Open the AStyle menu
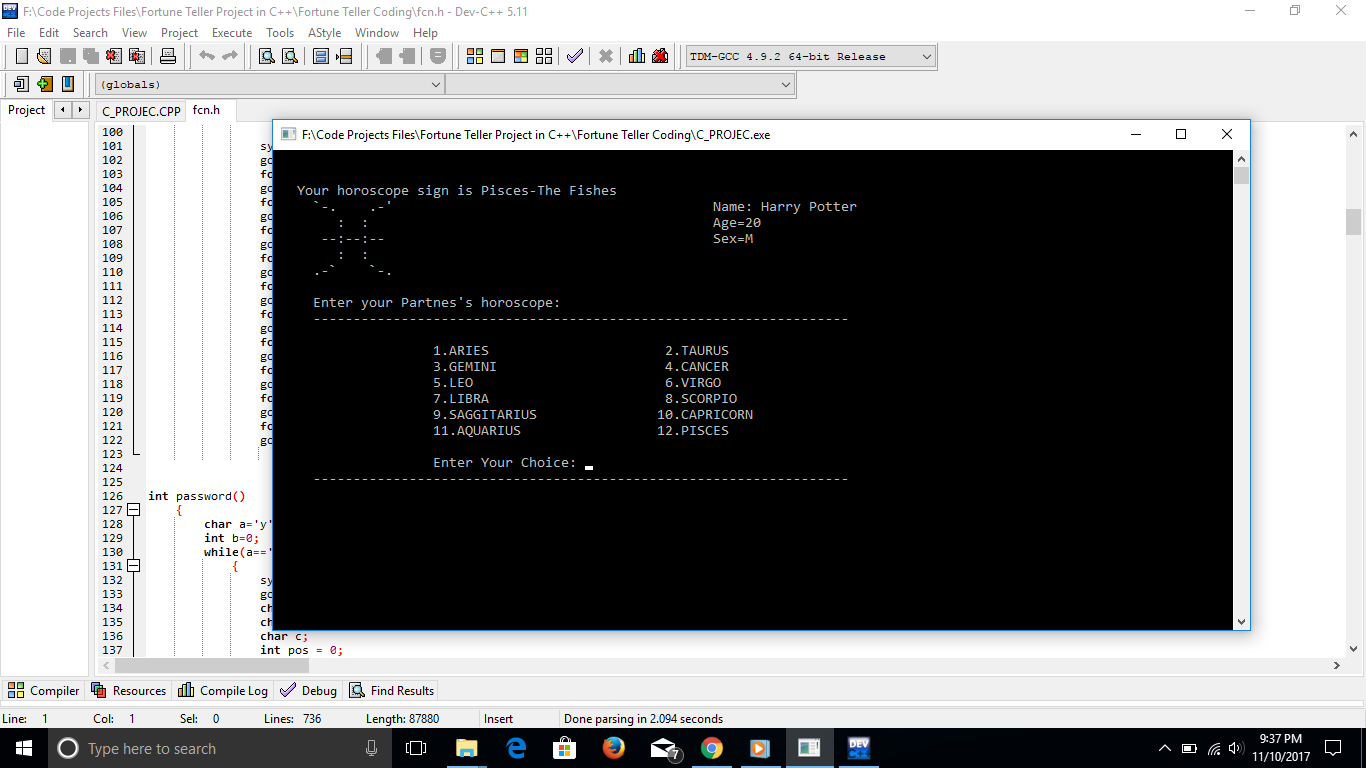This screenshot has width=1366, height=768. tap(324, 32)
